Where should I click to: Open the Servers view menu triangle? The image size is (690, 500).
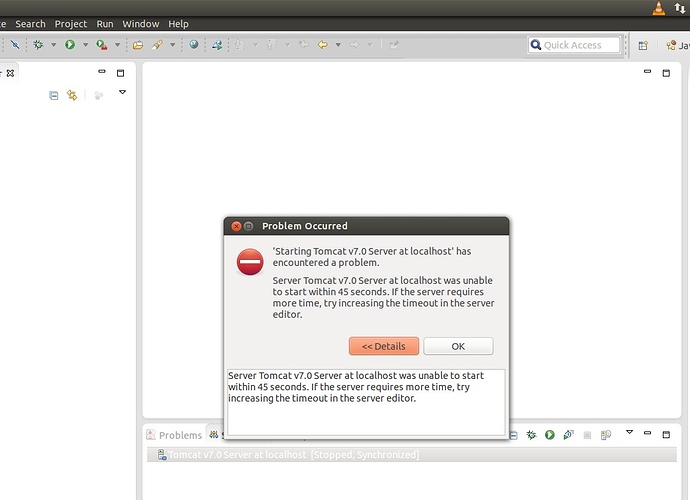[x=630, y=432]
